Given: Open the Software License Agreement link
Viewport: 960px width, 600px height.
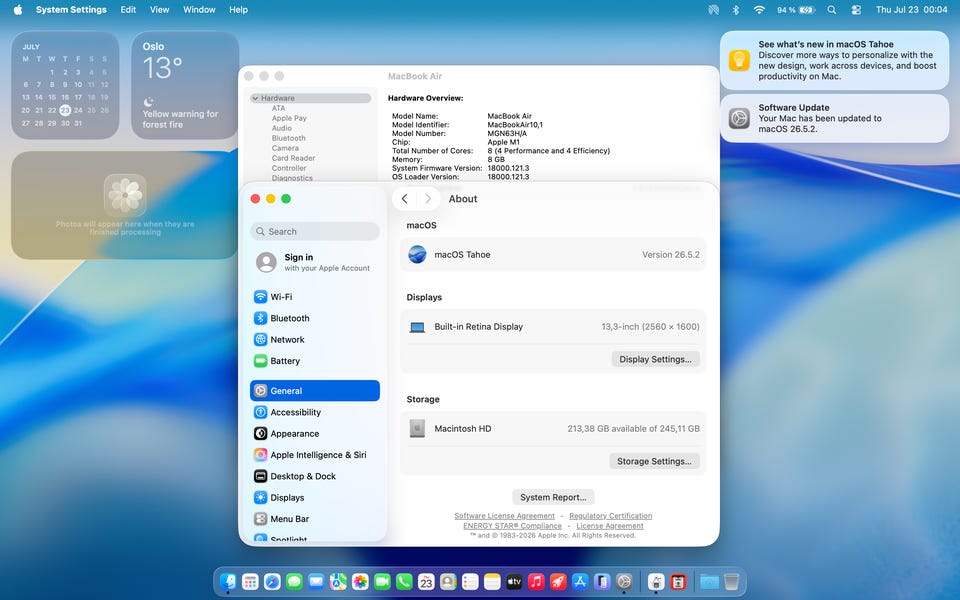Looking at the screenshot, I should 504,516.
